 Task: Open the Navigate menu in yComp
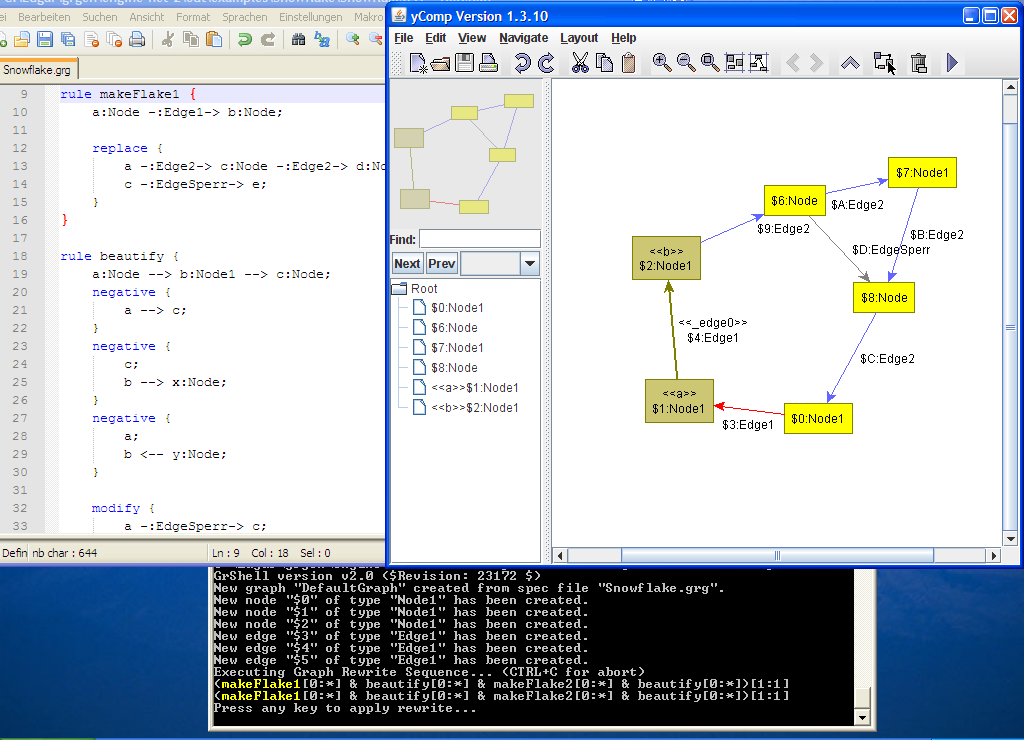[x=524, y=38]
